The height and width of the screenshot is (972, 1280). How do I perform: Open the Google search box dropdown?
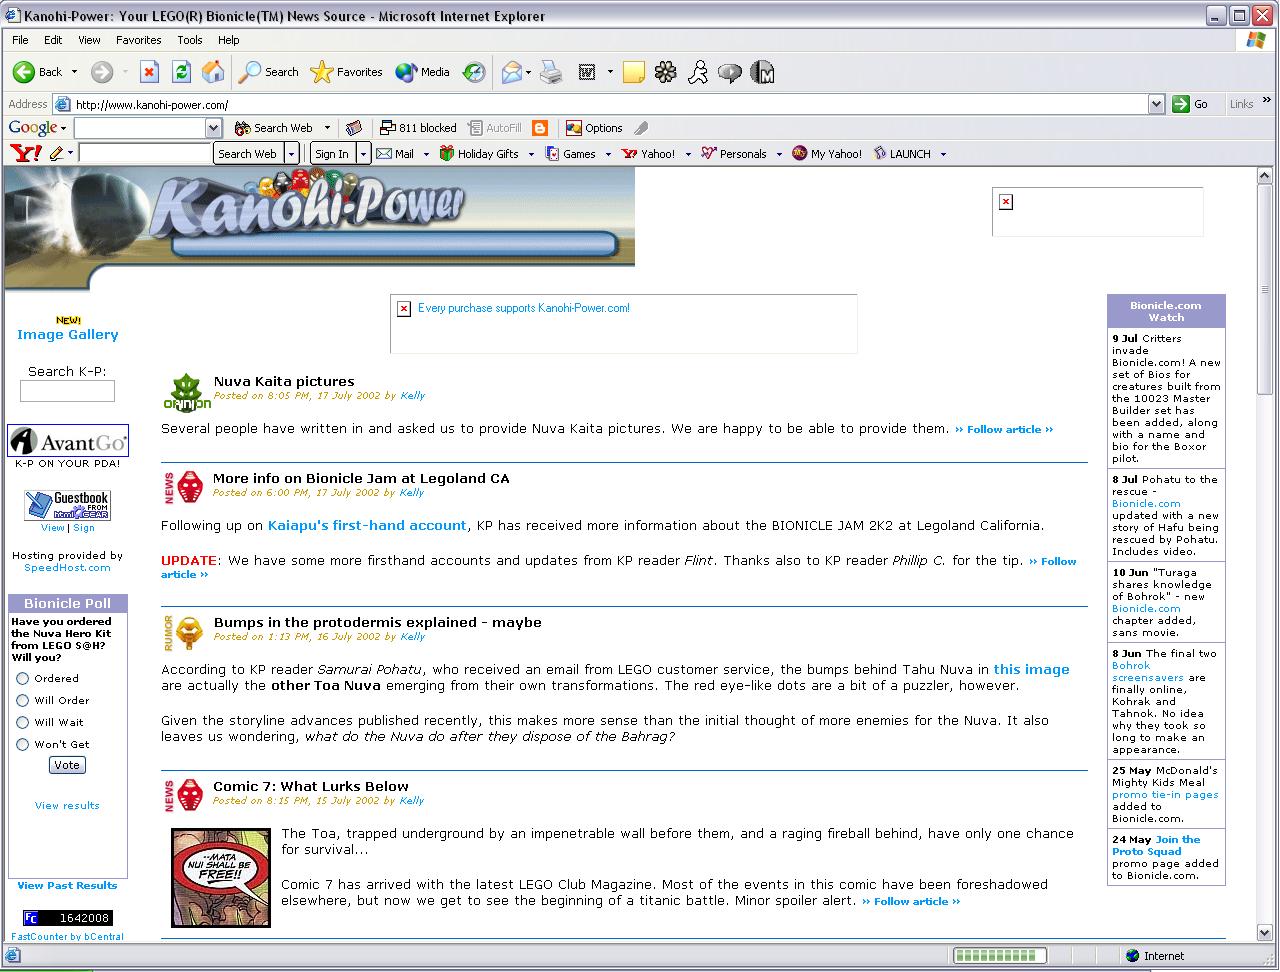coord(213,128)
